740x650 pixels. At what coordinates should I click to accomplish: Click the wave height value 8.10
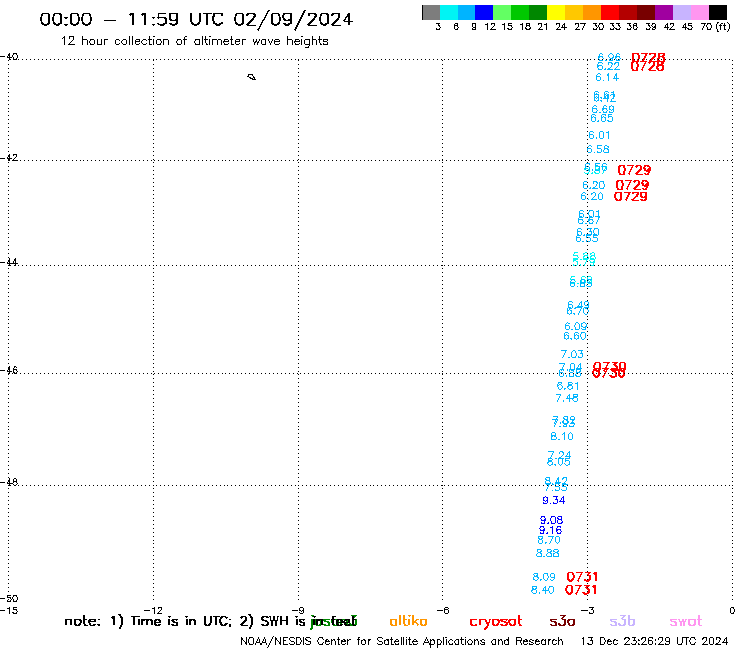click(562, 436)
